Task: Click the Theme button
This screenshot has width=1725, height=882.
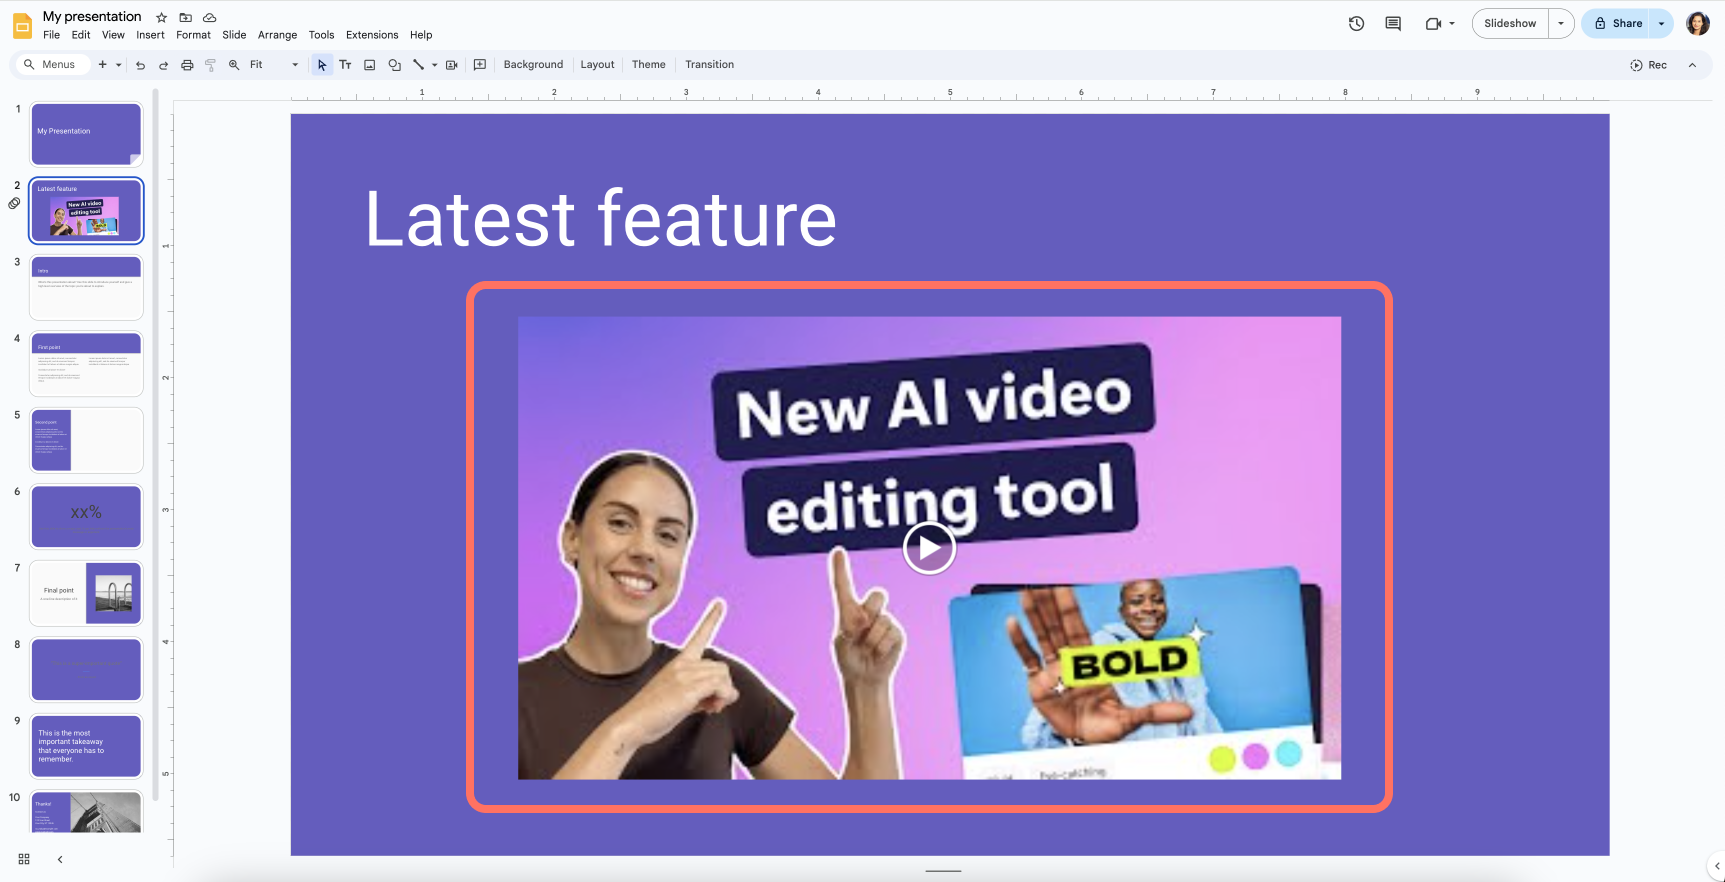Action: pos(648,65)
